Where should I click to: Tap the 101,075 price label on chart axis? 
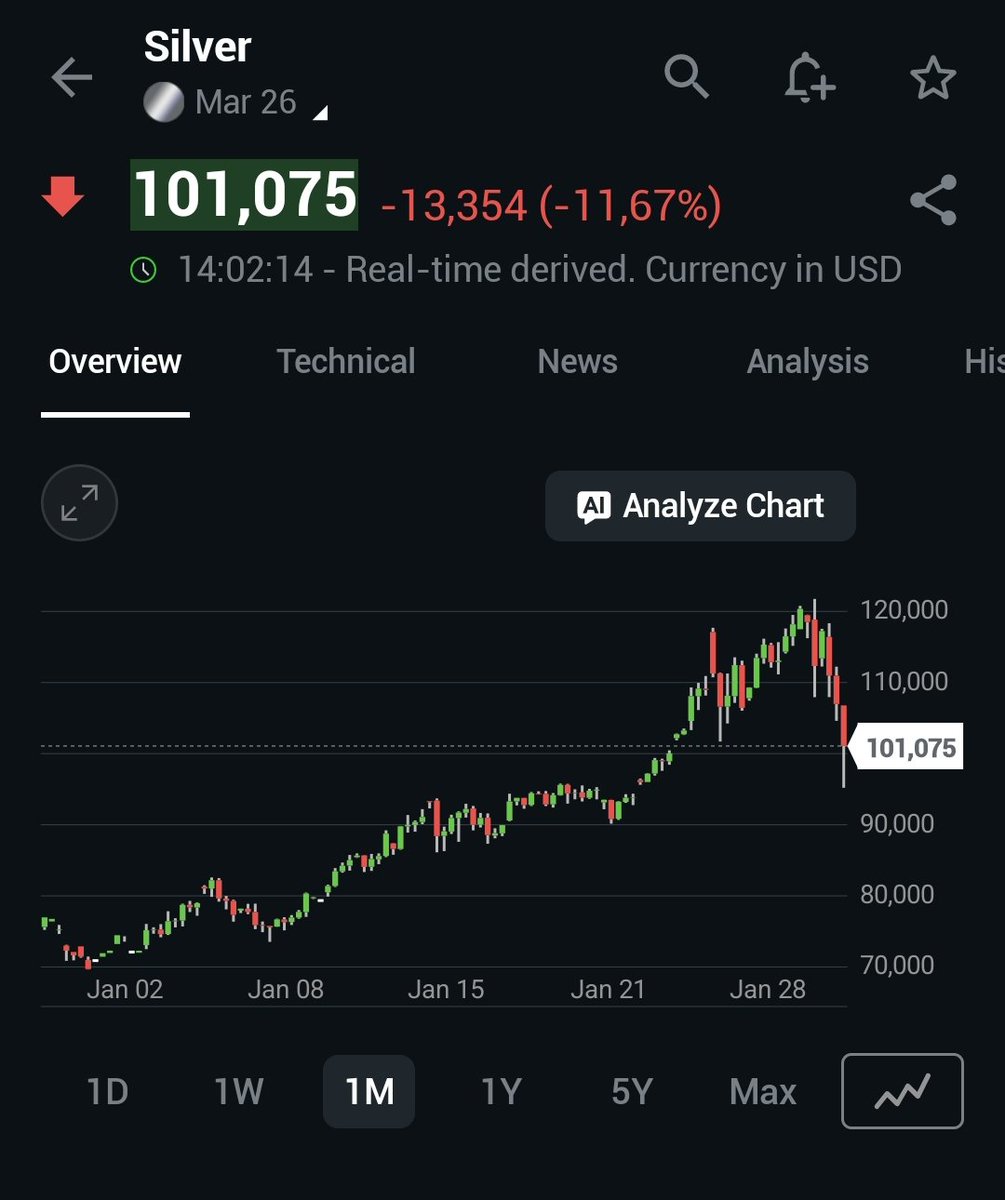pyautogui.click(x=905, y=747)
